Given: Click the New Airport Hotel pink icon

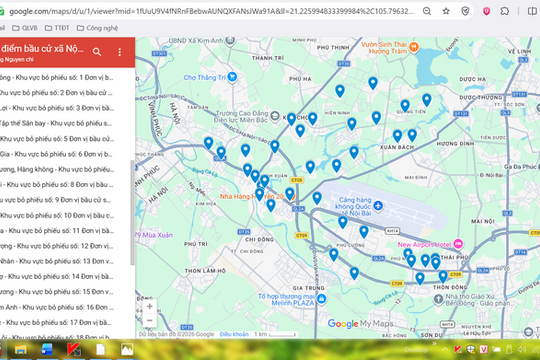Looking at the screenshot, I should [458, 244].
